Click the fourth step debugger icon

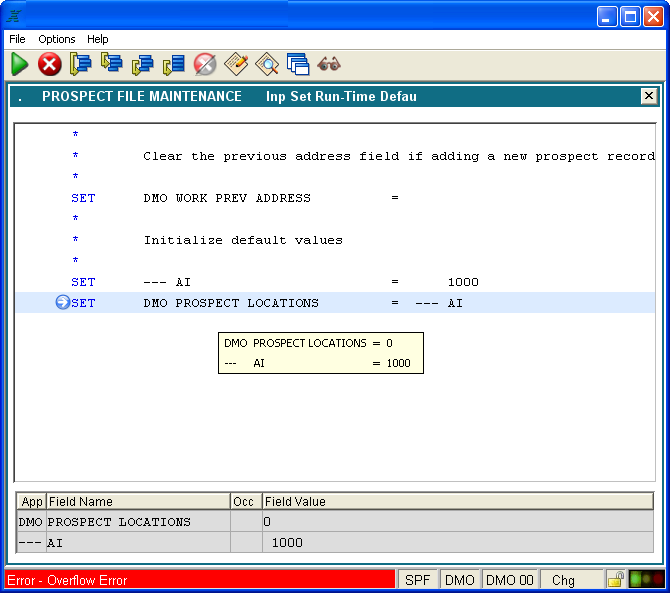point(174,64)
